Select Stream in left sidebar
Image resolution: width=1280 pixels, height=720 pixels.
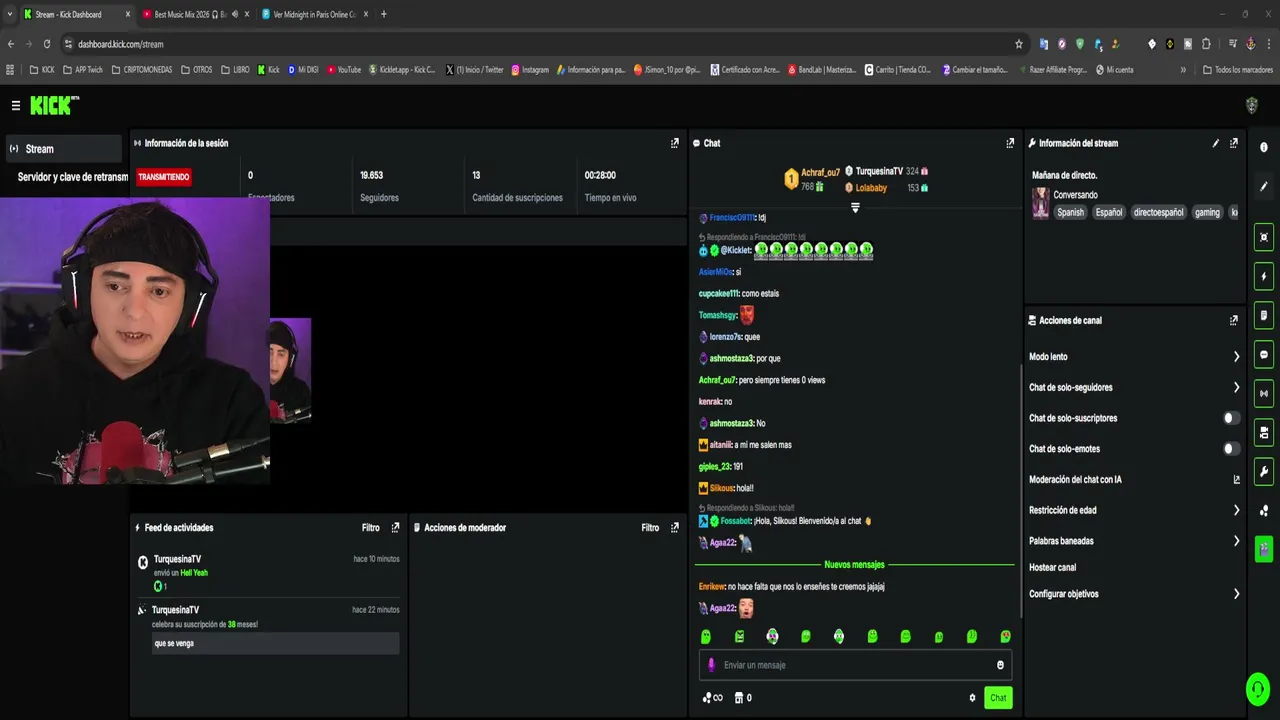coord(63,149)
